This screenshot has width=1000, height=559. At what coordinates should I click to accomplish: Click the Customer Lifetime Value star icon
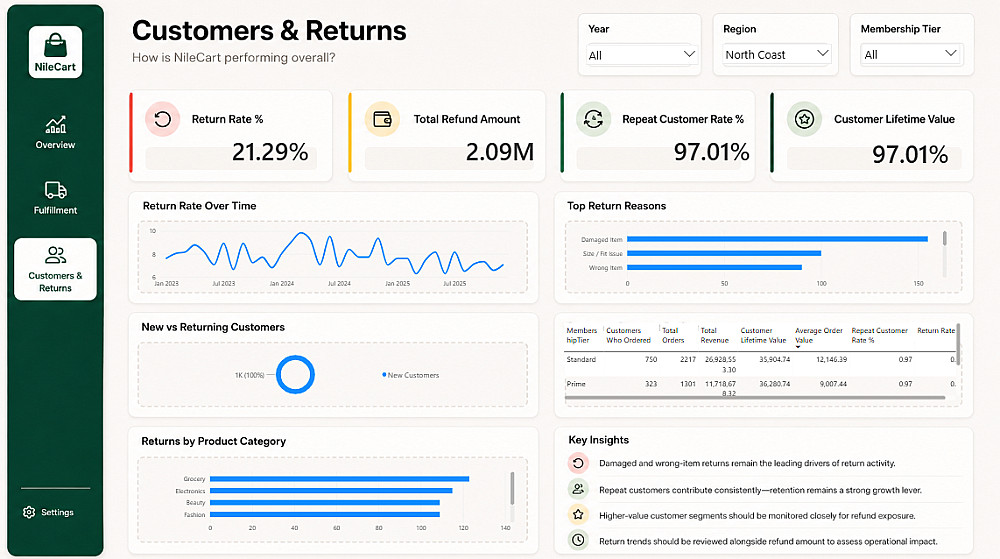point(804,119)
